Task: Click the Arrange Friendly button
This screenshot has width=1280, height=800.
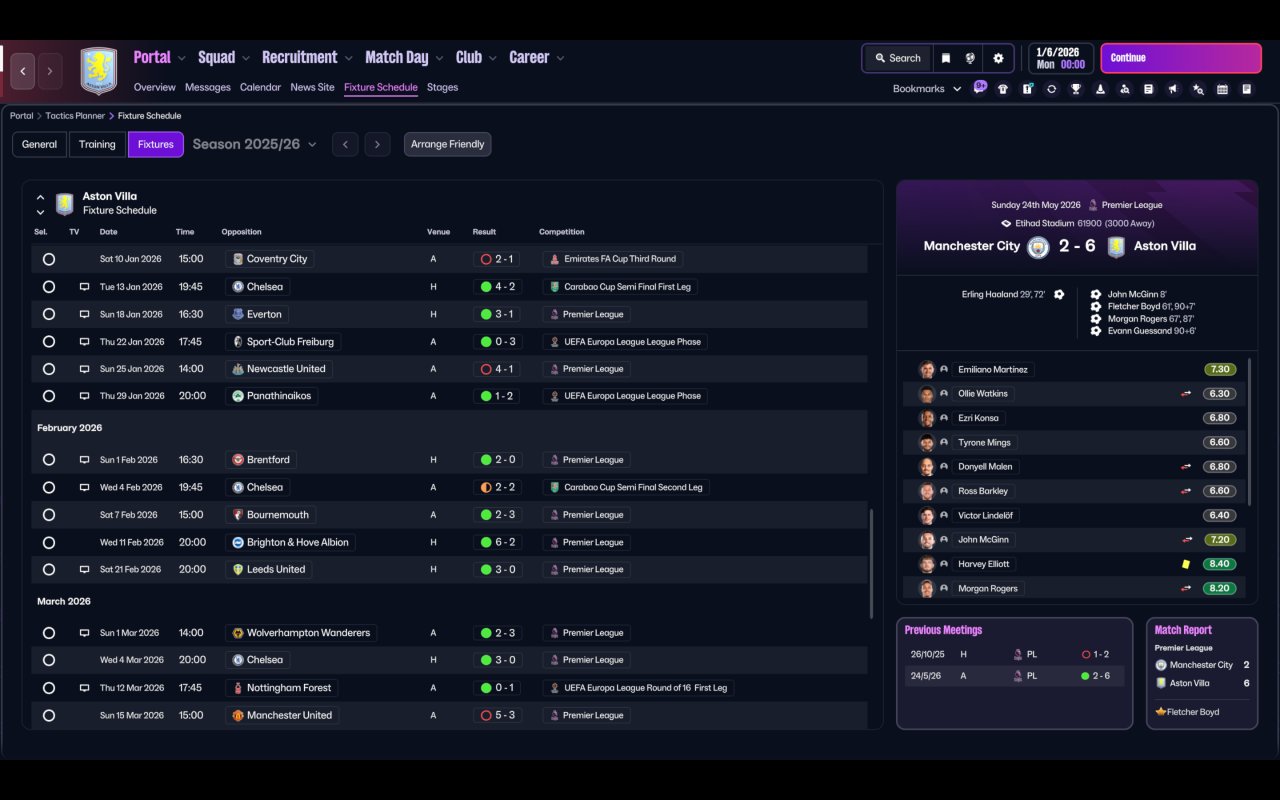Action: 447,144
